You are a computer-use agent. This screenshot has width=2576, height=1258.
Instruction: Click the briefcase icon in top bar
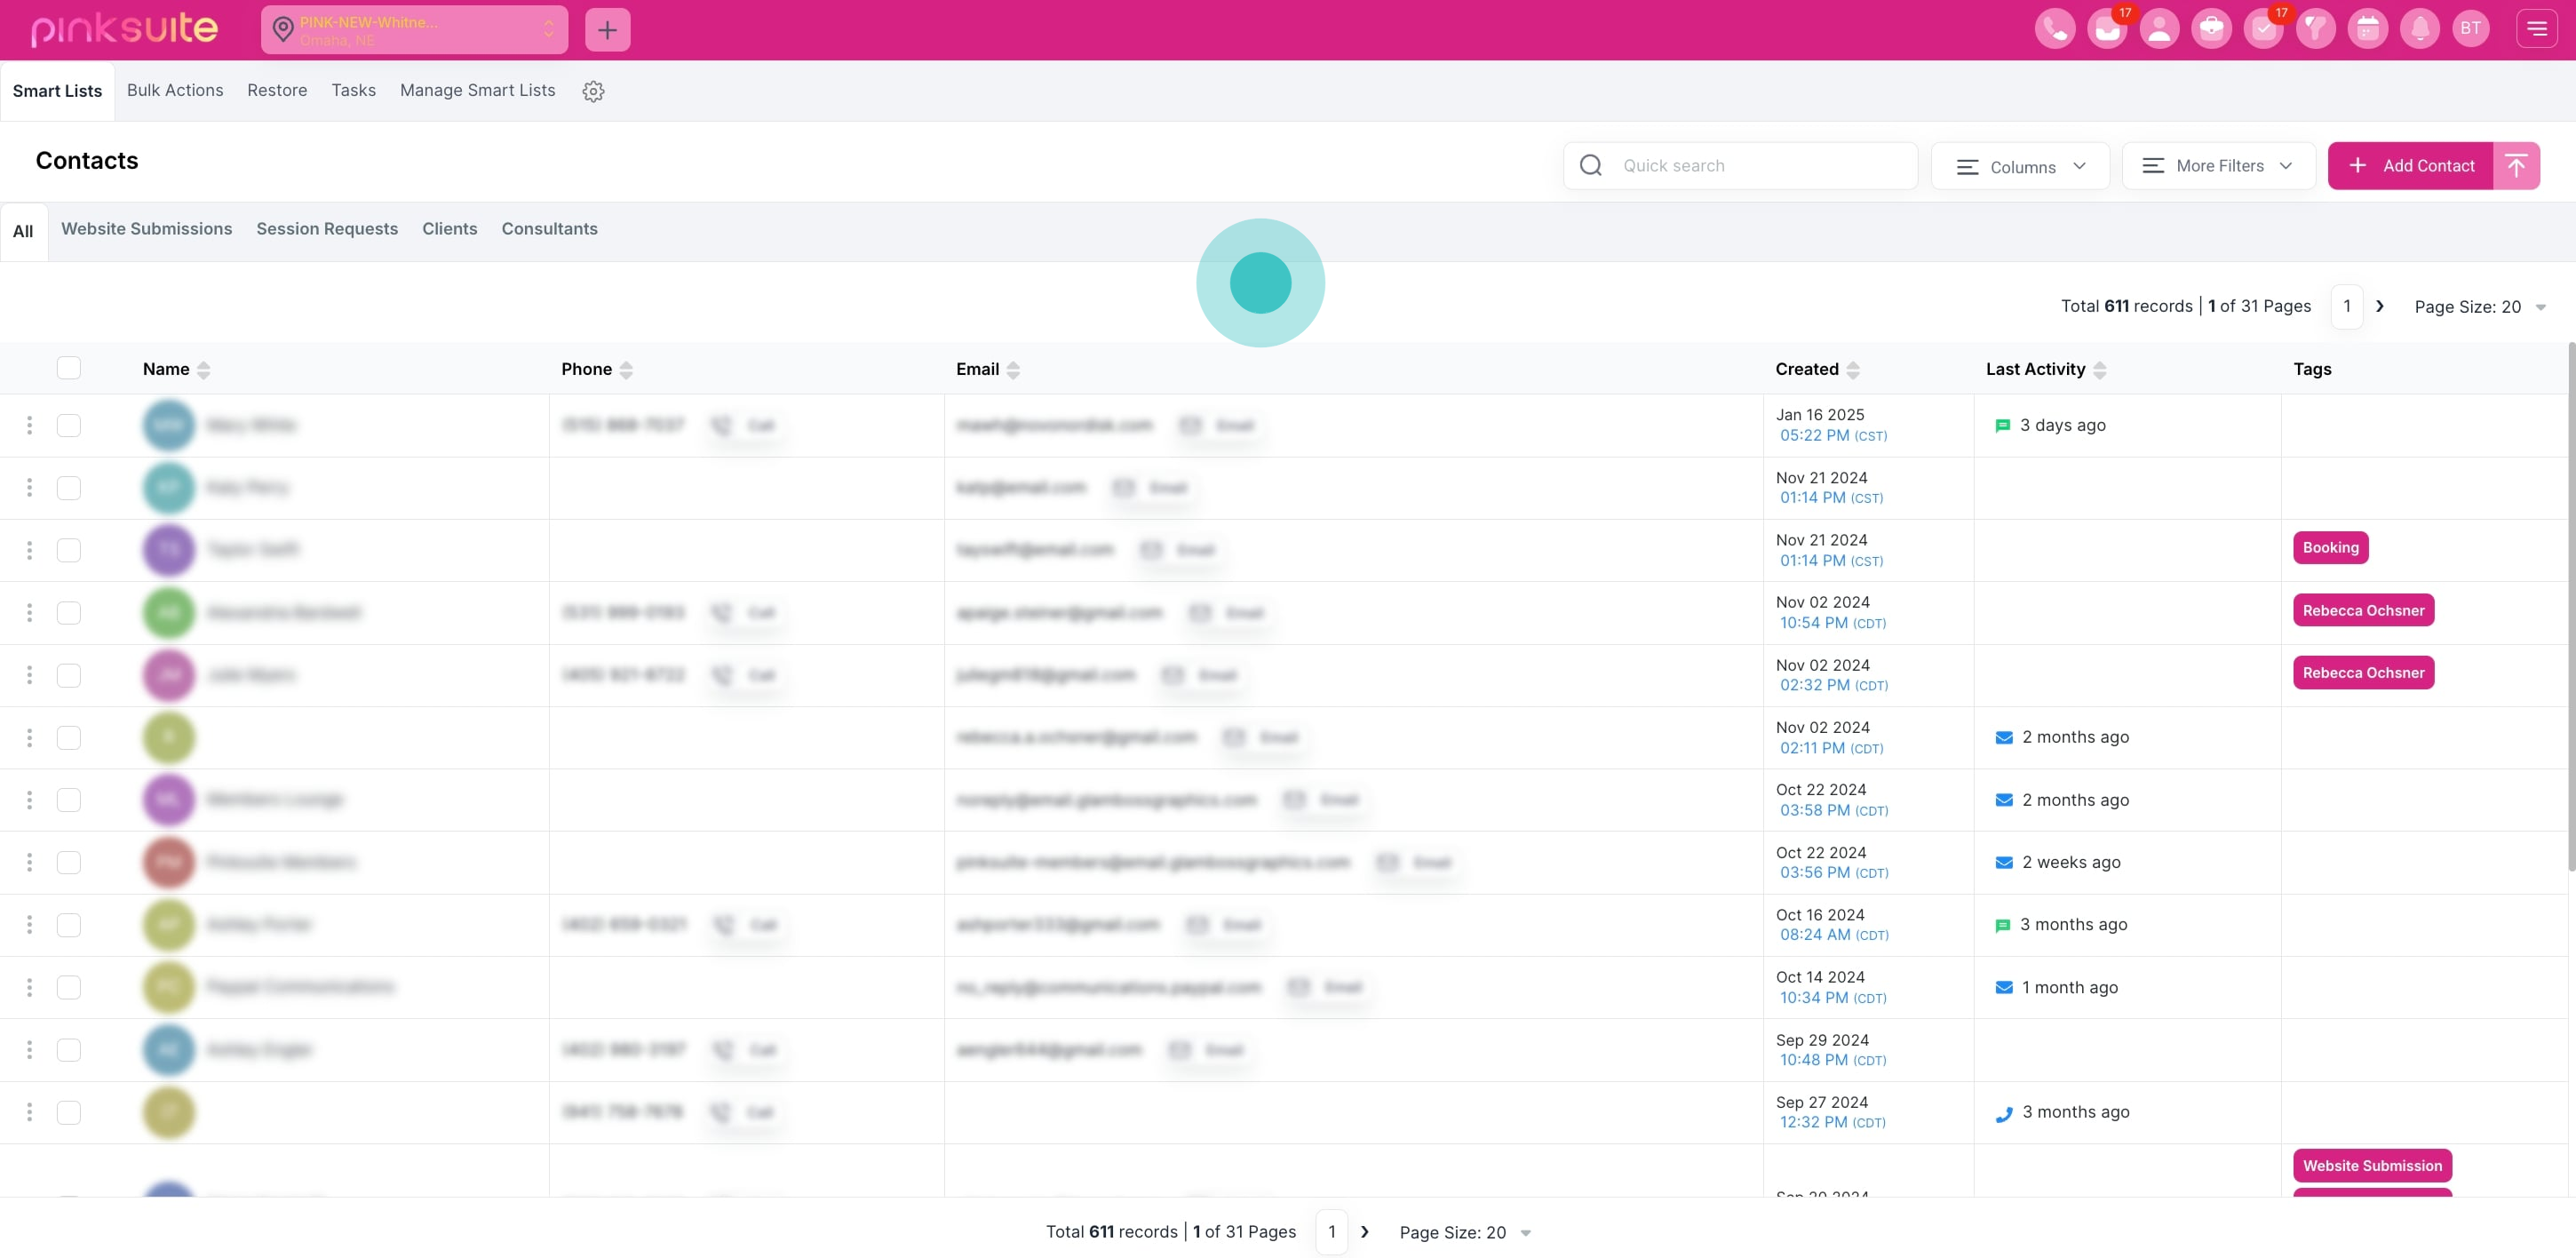(x=2211, y=29)
